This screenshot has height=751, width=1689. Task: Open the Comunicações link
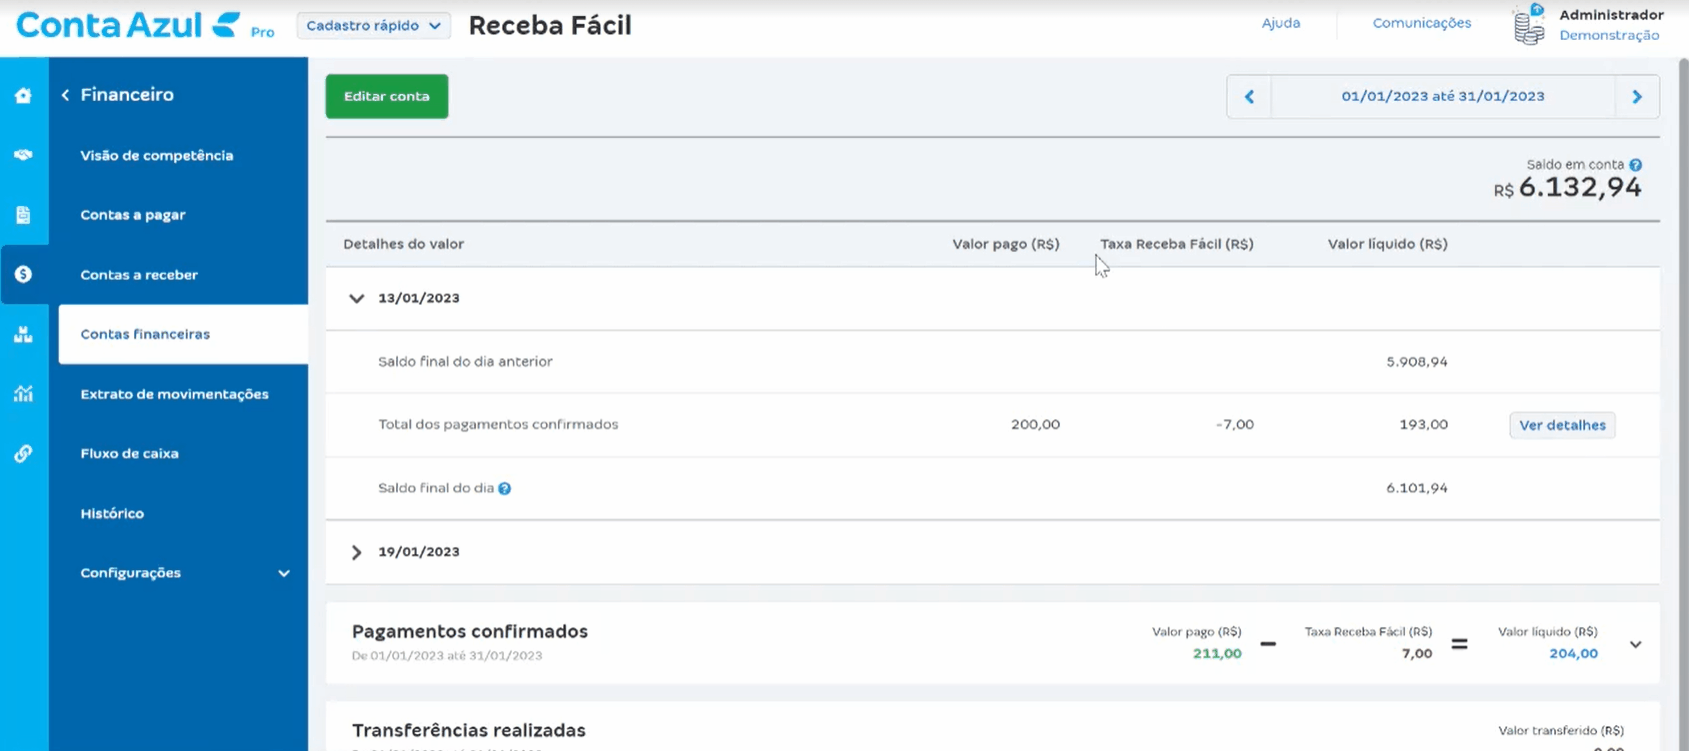pyautogui.click(x=1422, y=23)
